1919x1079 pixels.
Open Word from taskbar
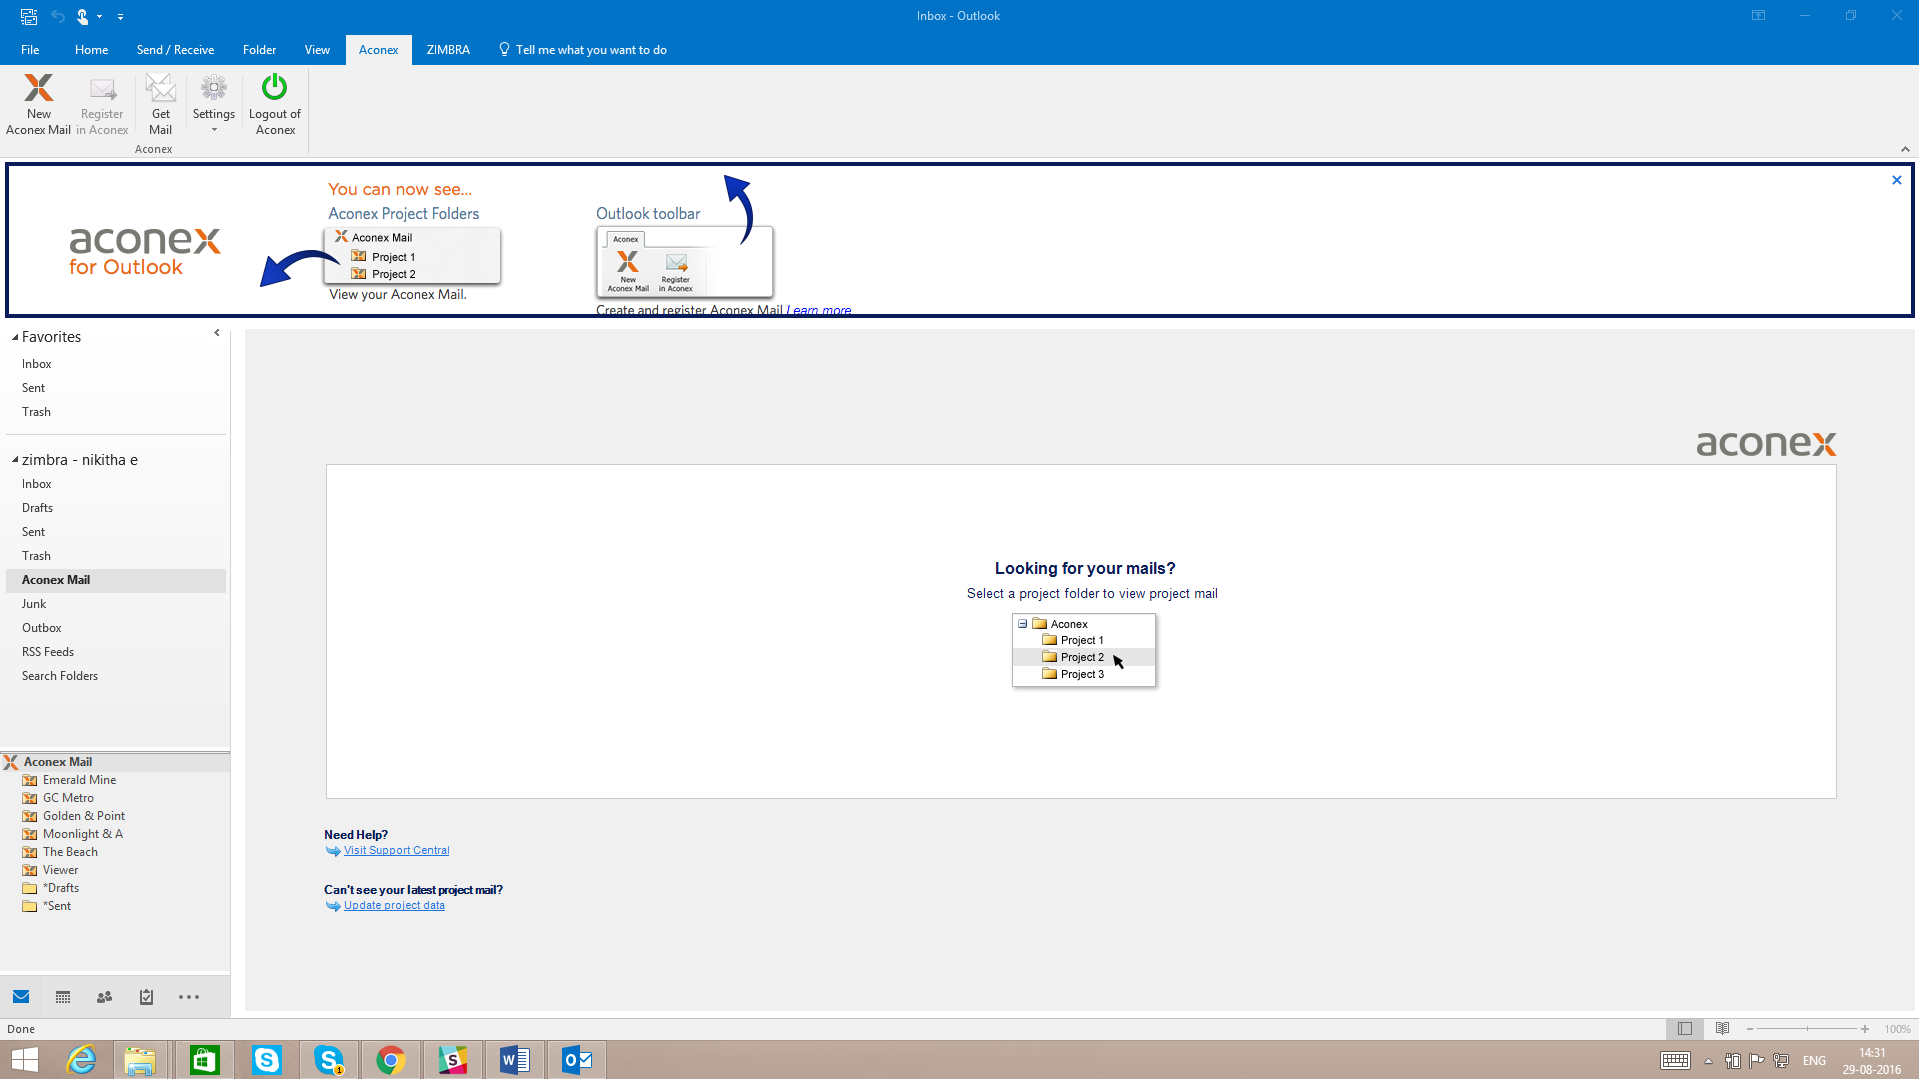514,1060
